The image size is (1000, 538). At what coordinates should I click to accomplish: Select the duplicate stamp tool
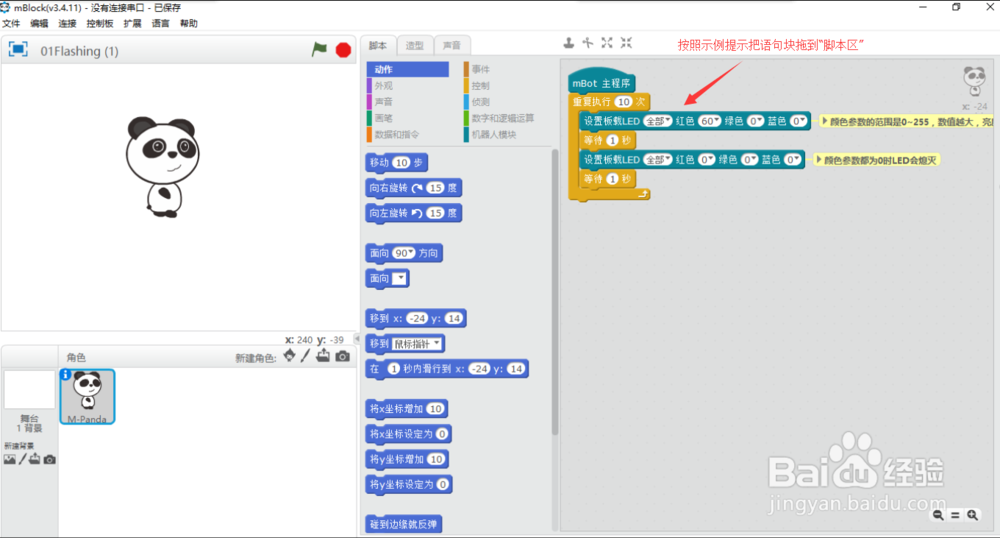(568, 43)
